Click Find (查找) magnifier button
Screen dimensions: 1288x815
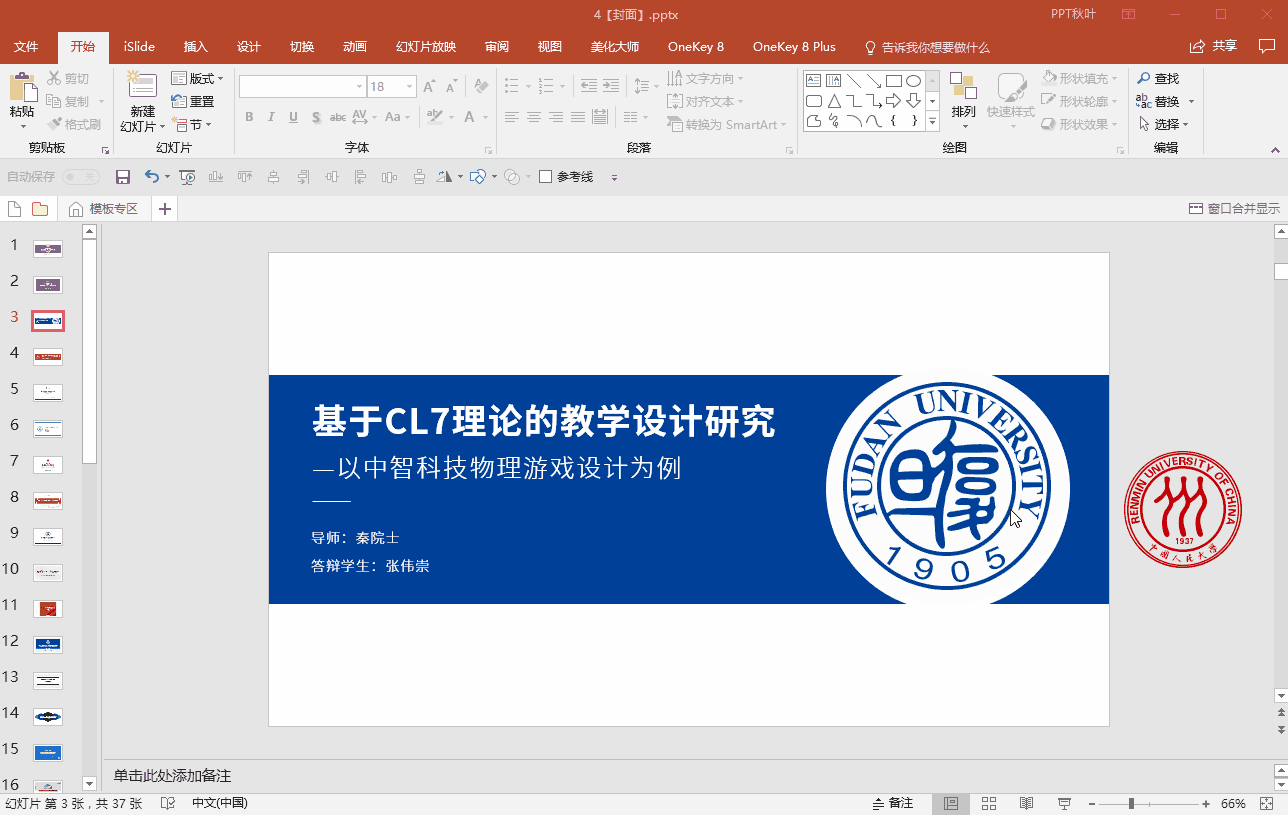(x=1158, y=78)
